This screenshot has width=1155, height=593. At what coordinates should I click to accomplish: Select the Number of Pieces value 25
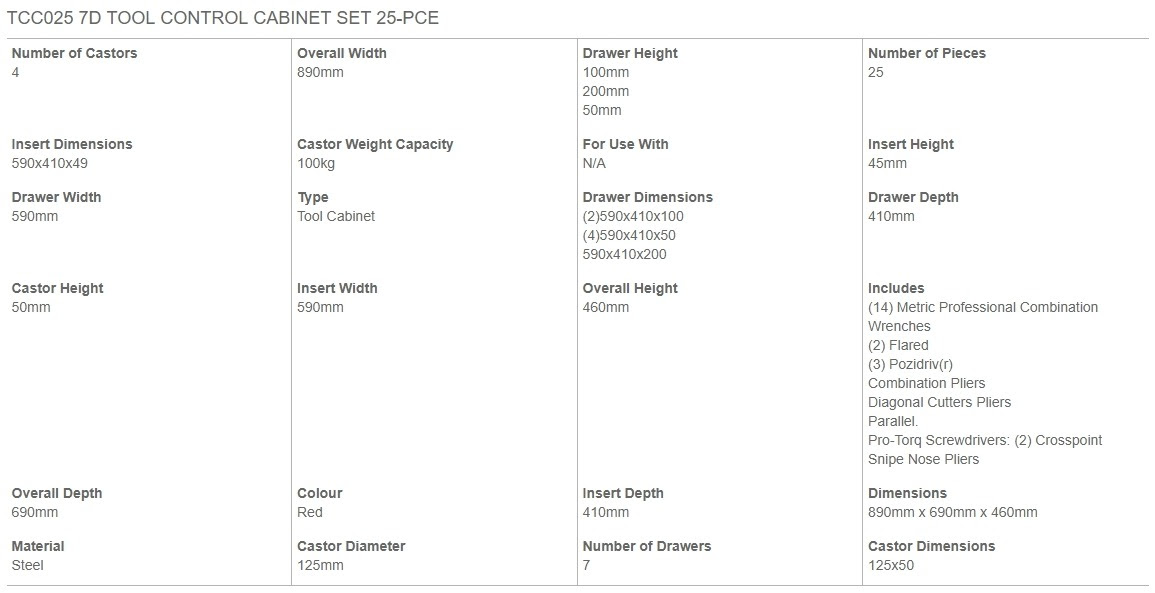[x=876, y=72]
